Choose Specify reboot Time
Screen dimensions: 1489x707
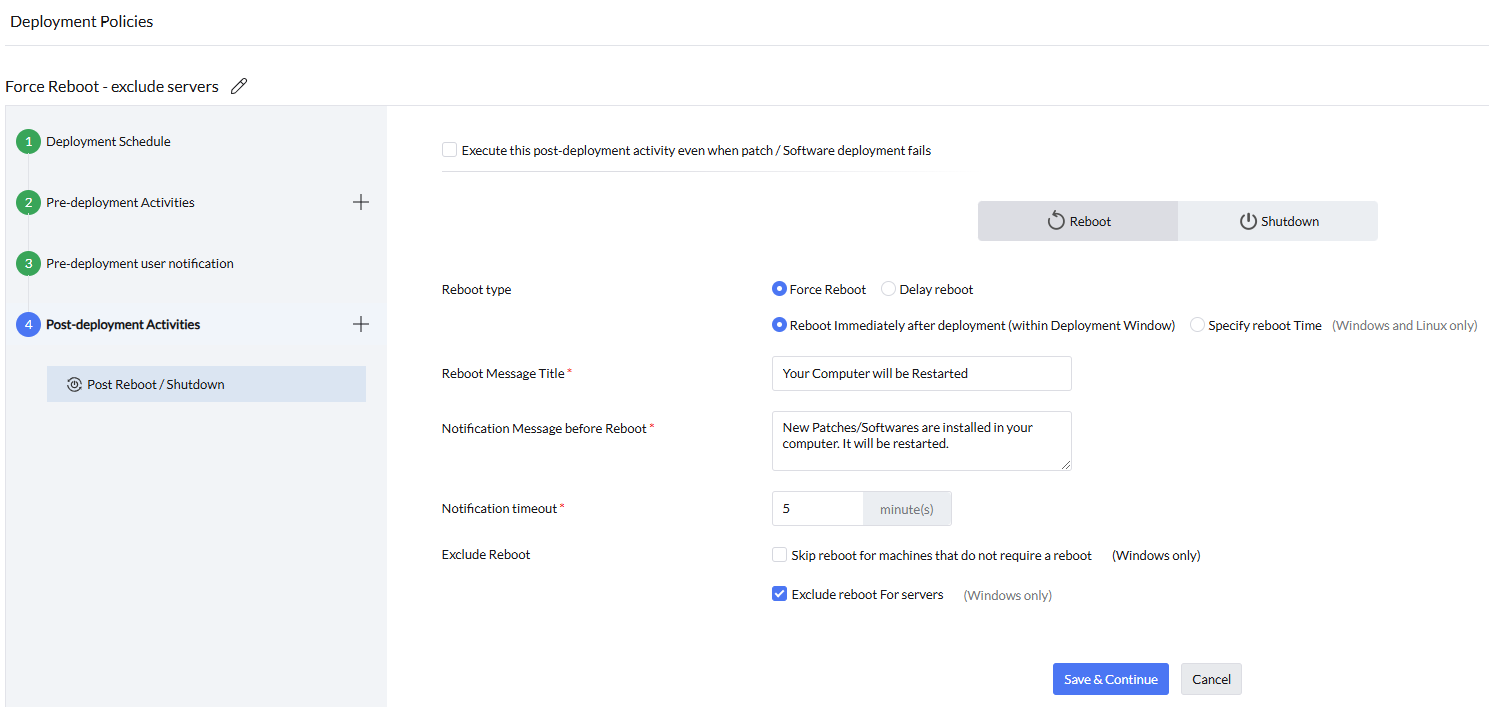click(x=1197, y=324)
